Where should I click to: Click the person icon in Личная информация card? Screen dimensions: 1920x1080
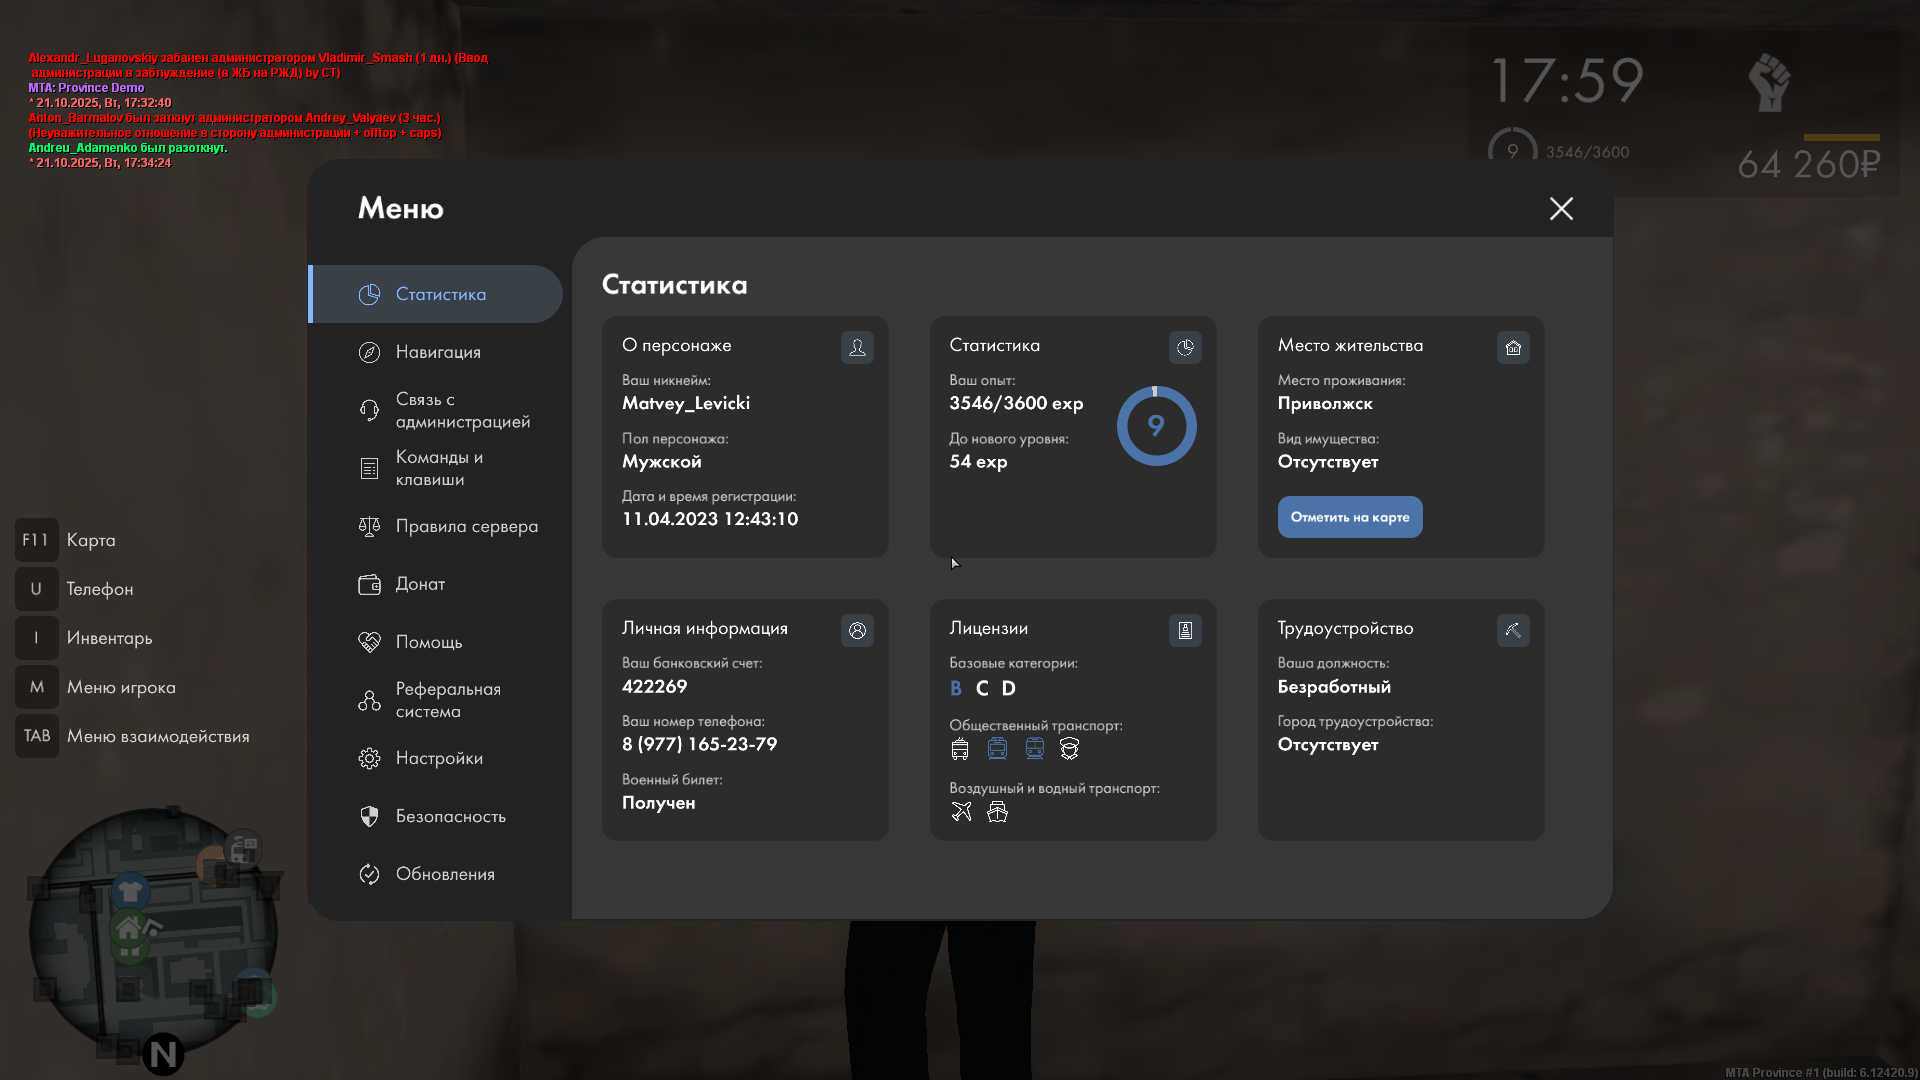coord(857,630)
